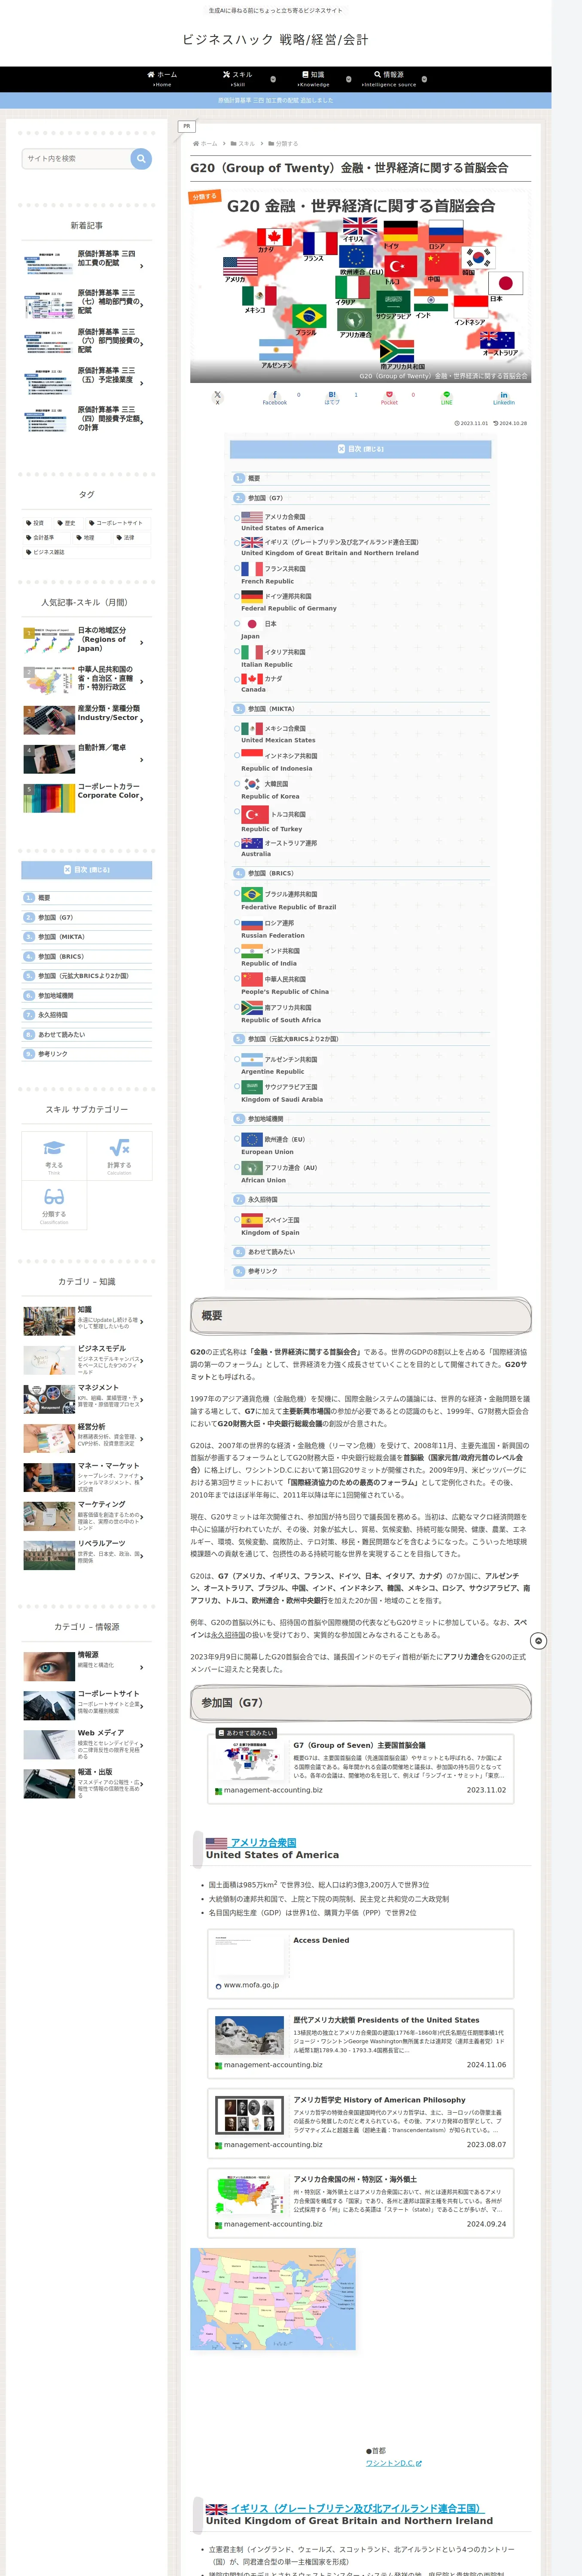Screen dimensions: 582x2576
Task: Open 情報源 in the top navigation
Action: (x=389, y=79)
